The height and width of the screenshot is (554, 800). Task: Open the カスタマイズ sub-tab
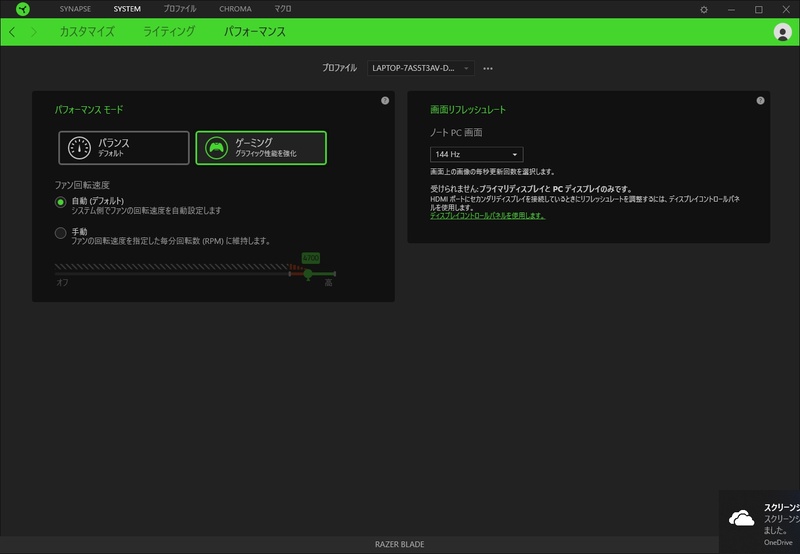[87, 32]
